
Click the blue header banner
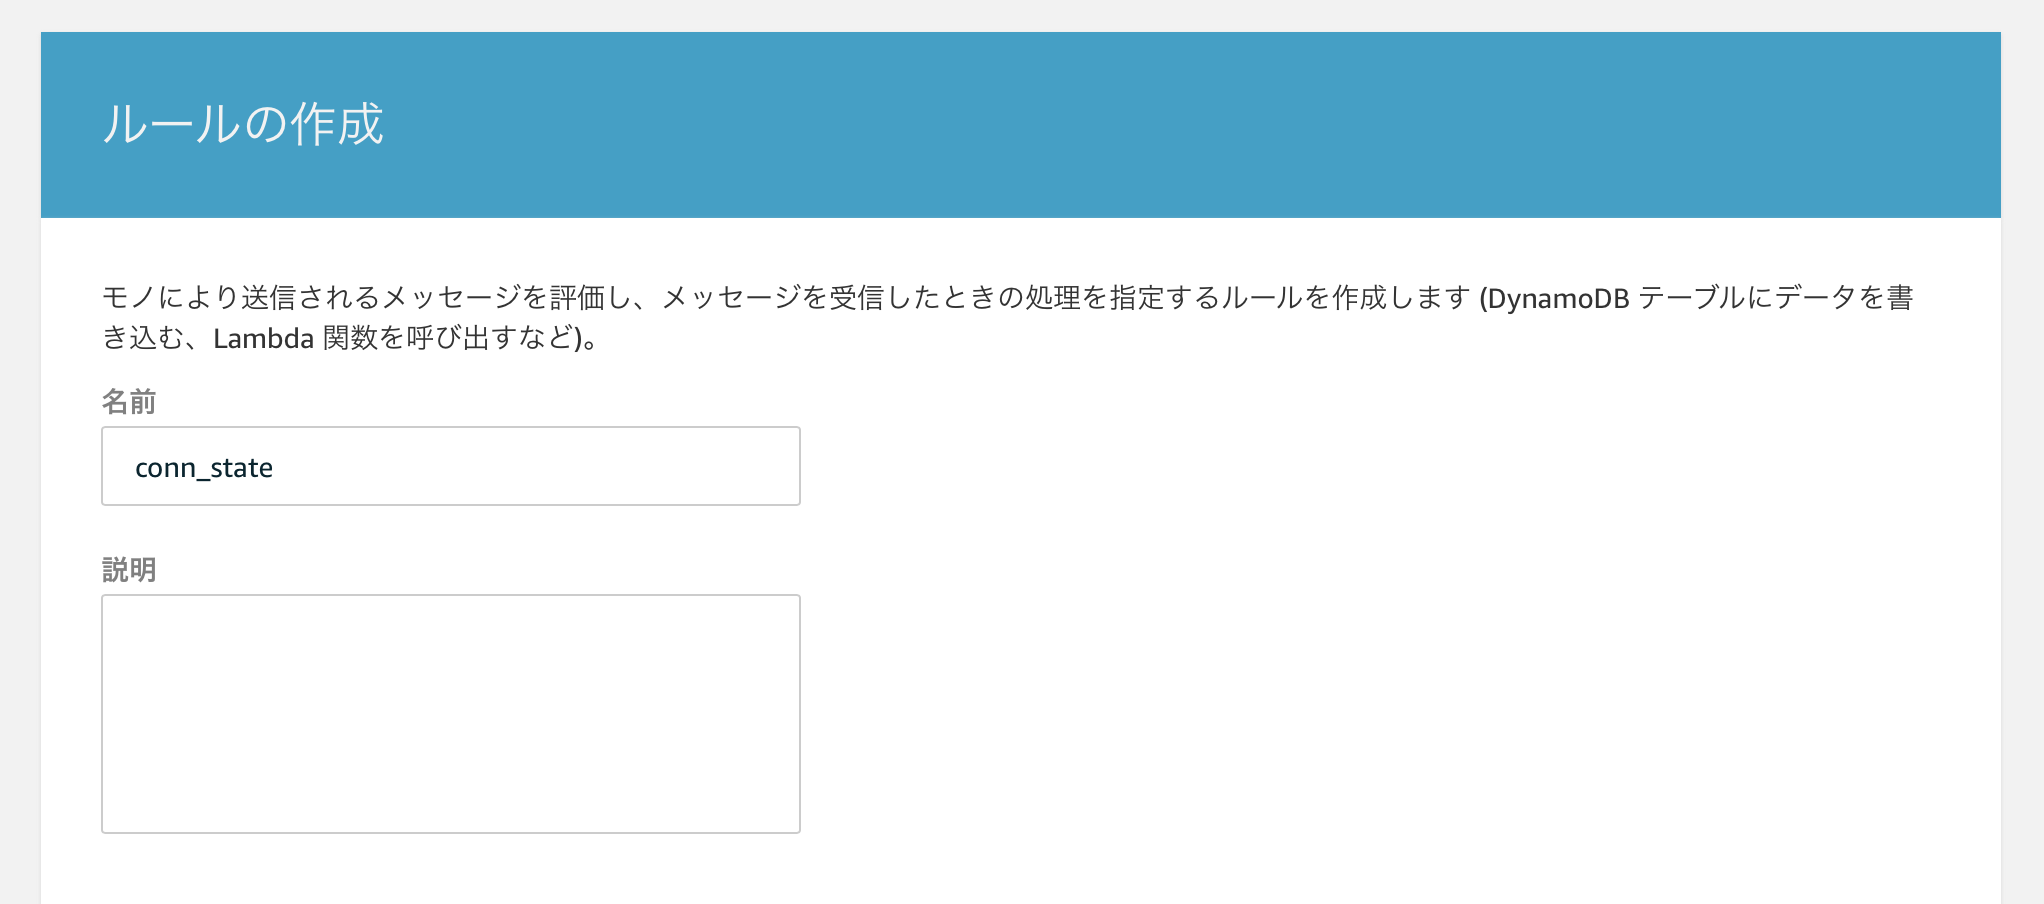[x=1200, y=125]
